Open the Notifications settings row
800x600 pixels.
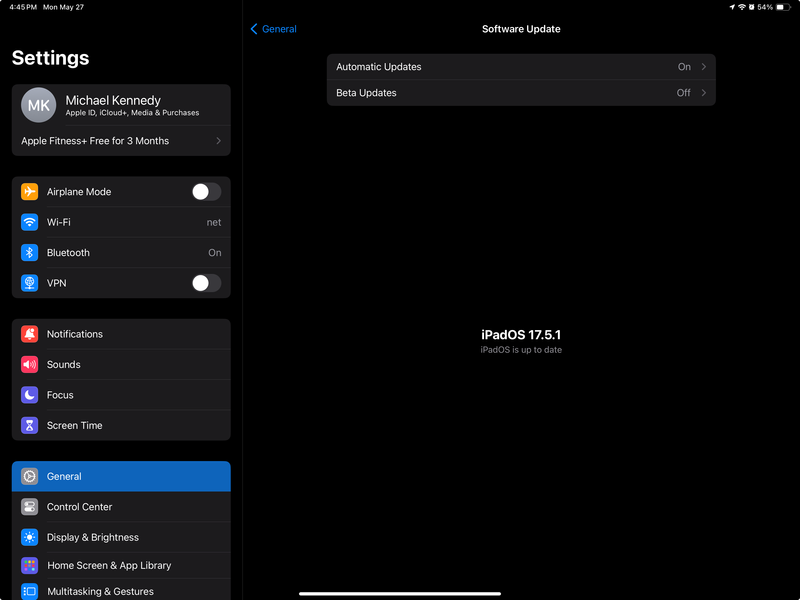tap(121, 334)
